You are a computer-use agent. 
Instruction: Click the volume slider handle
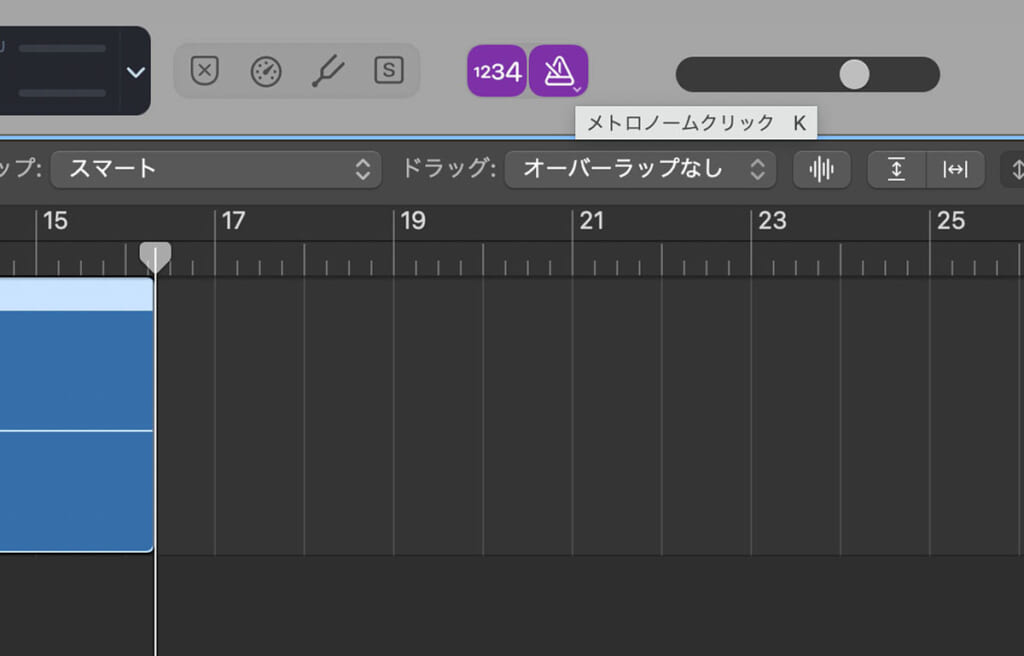click(855, 75)
